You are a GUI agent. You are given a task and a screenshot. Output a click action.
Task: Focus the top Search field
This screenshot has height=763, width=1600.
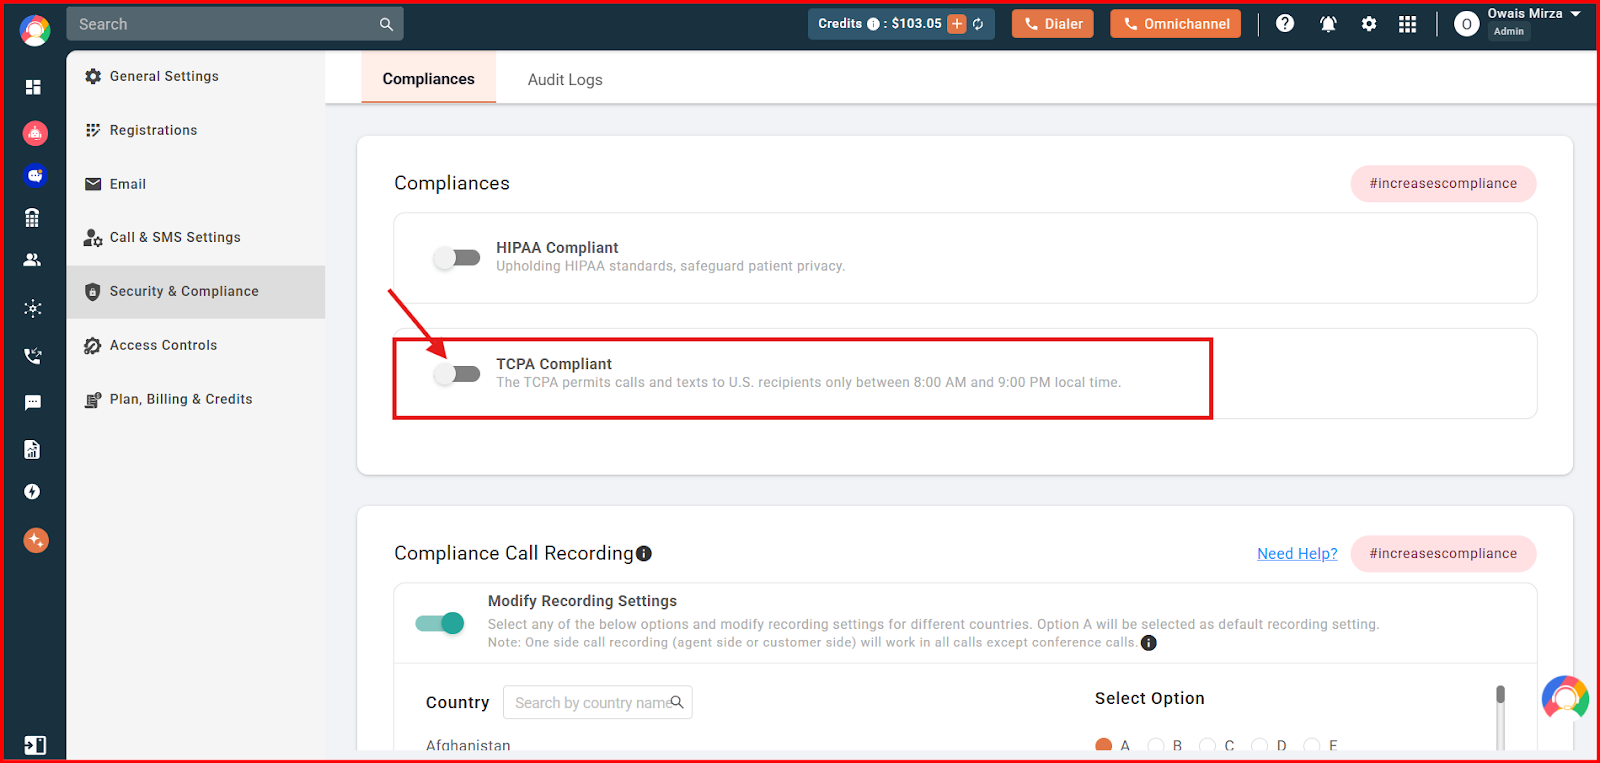[235, 24]
